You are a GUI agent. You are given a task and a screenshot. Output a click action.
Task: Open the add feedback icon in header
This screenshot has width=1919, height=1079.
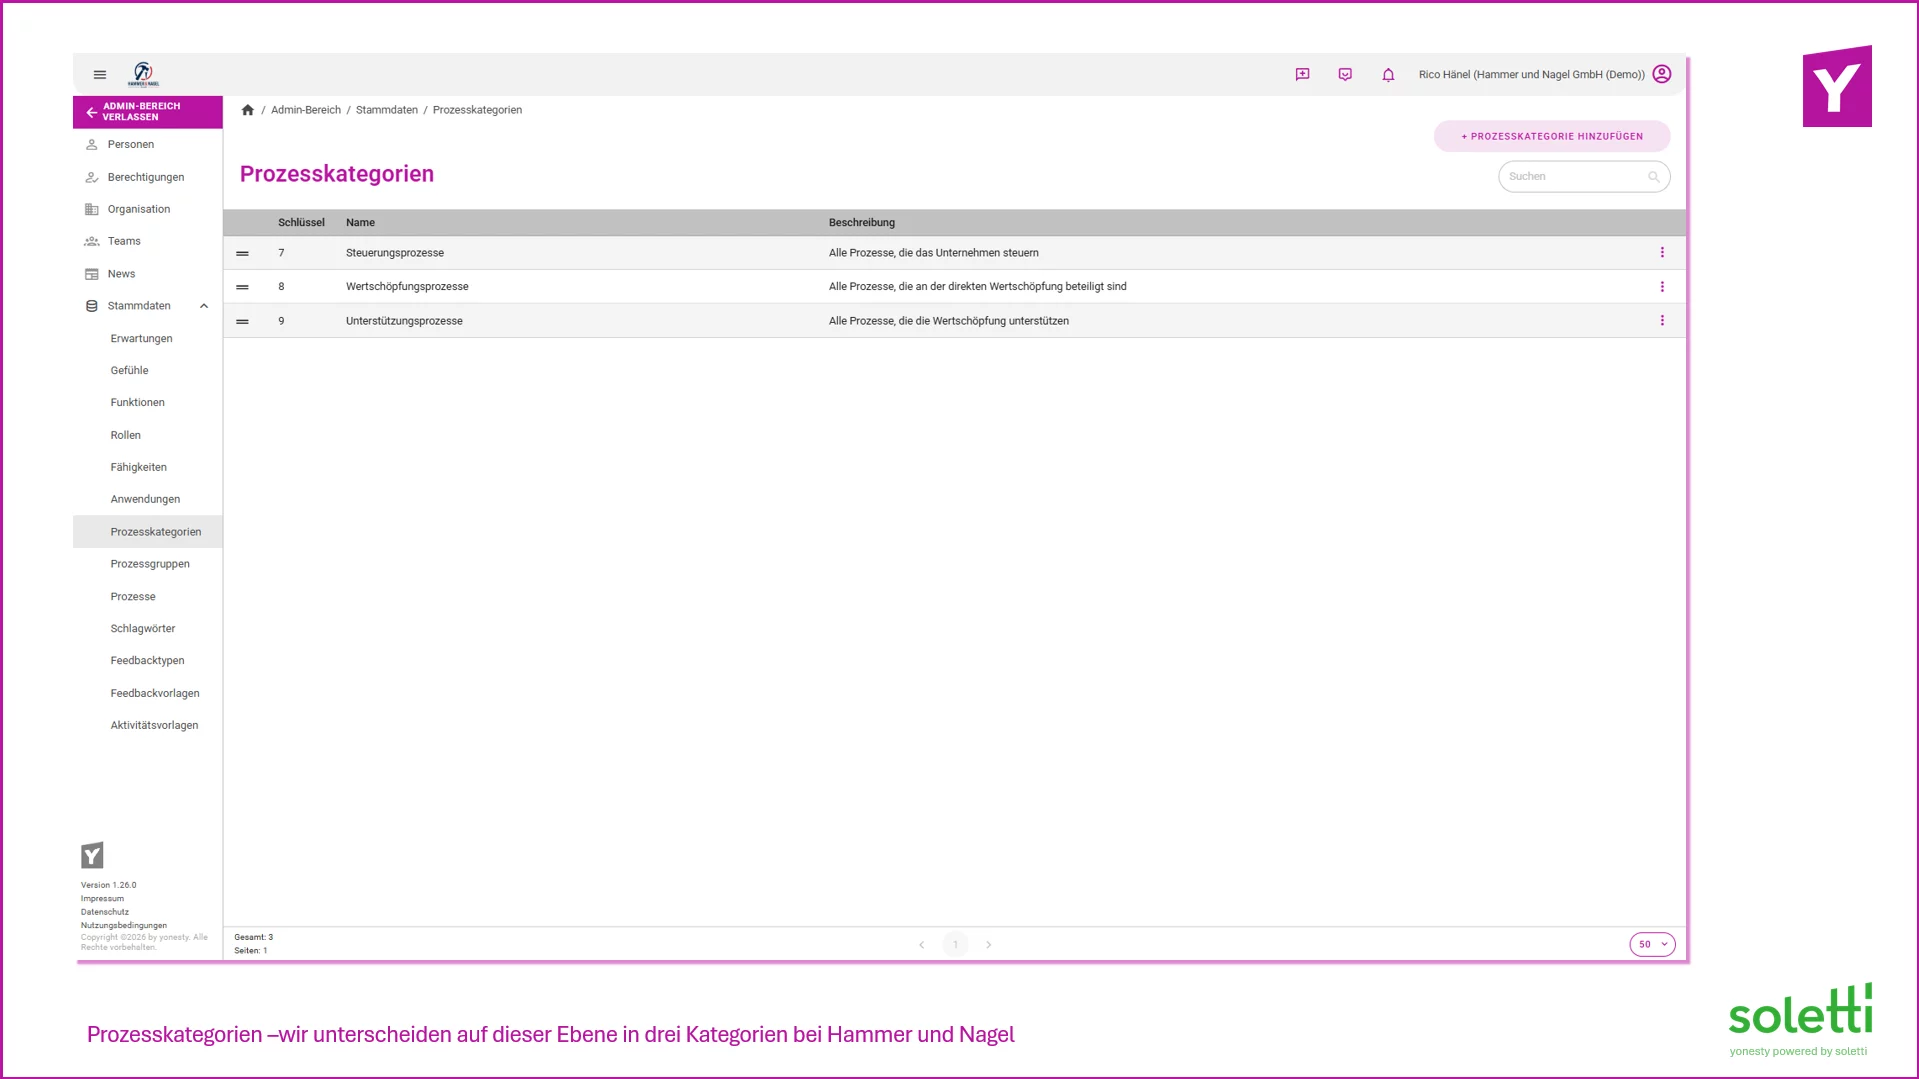(1302, 74)
